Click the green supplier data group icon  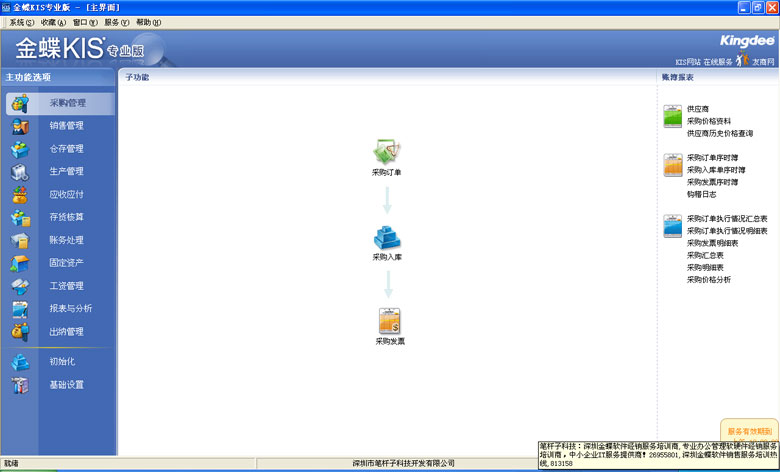coord(673,116)
